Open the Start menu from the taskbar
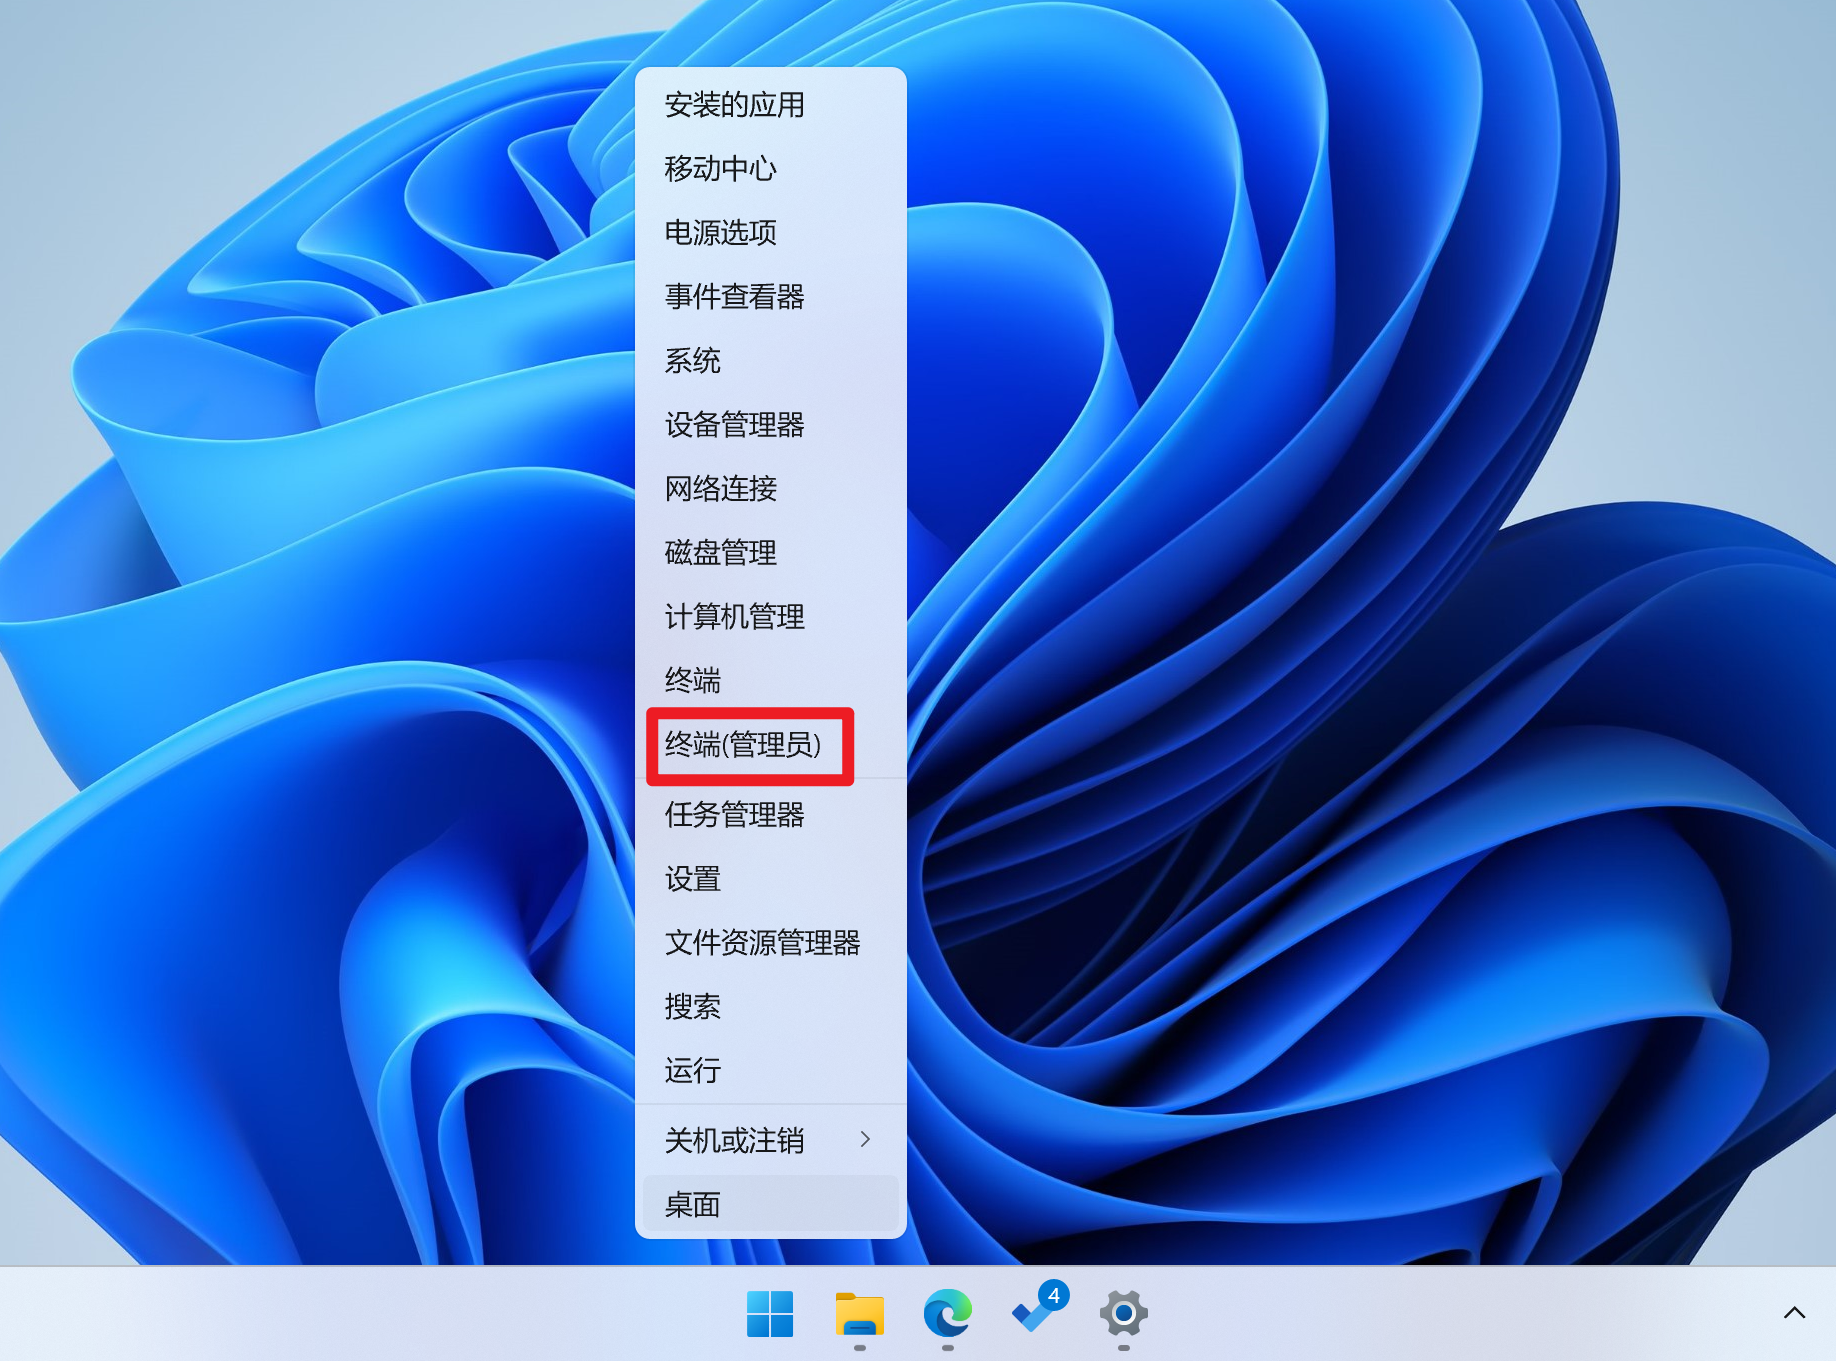This screenshot has width=1836, height=1361. point(769,1315)
